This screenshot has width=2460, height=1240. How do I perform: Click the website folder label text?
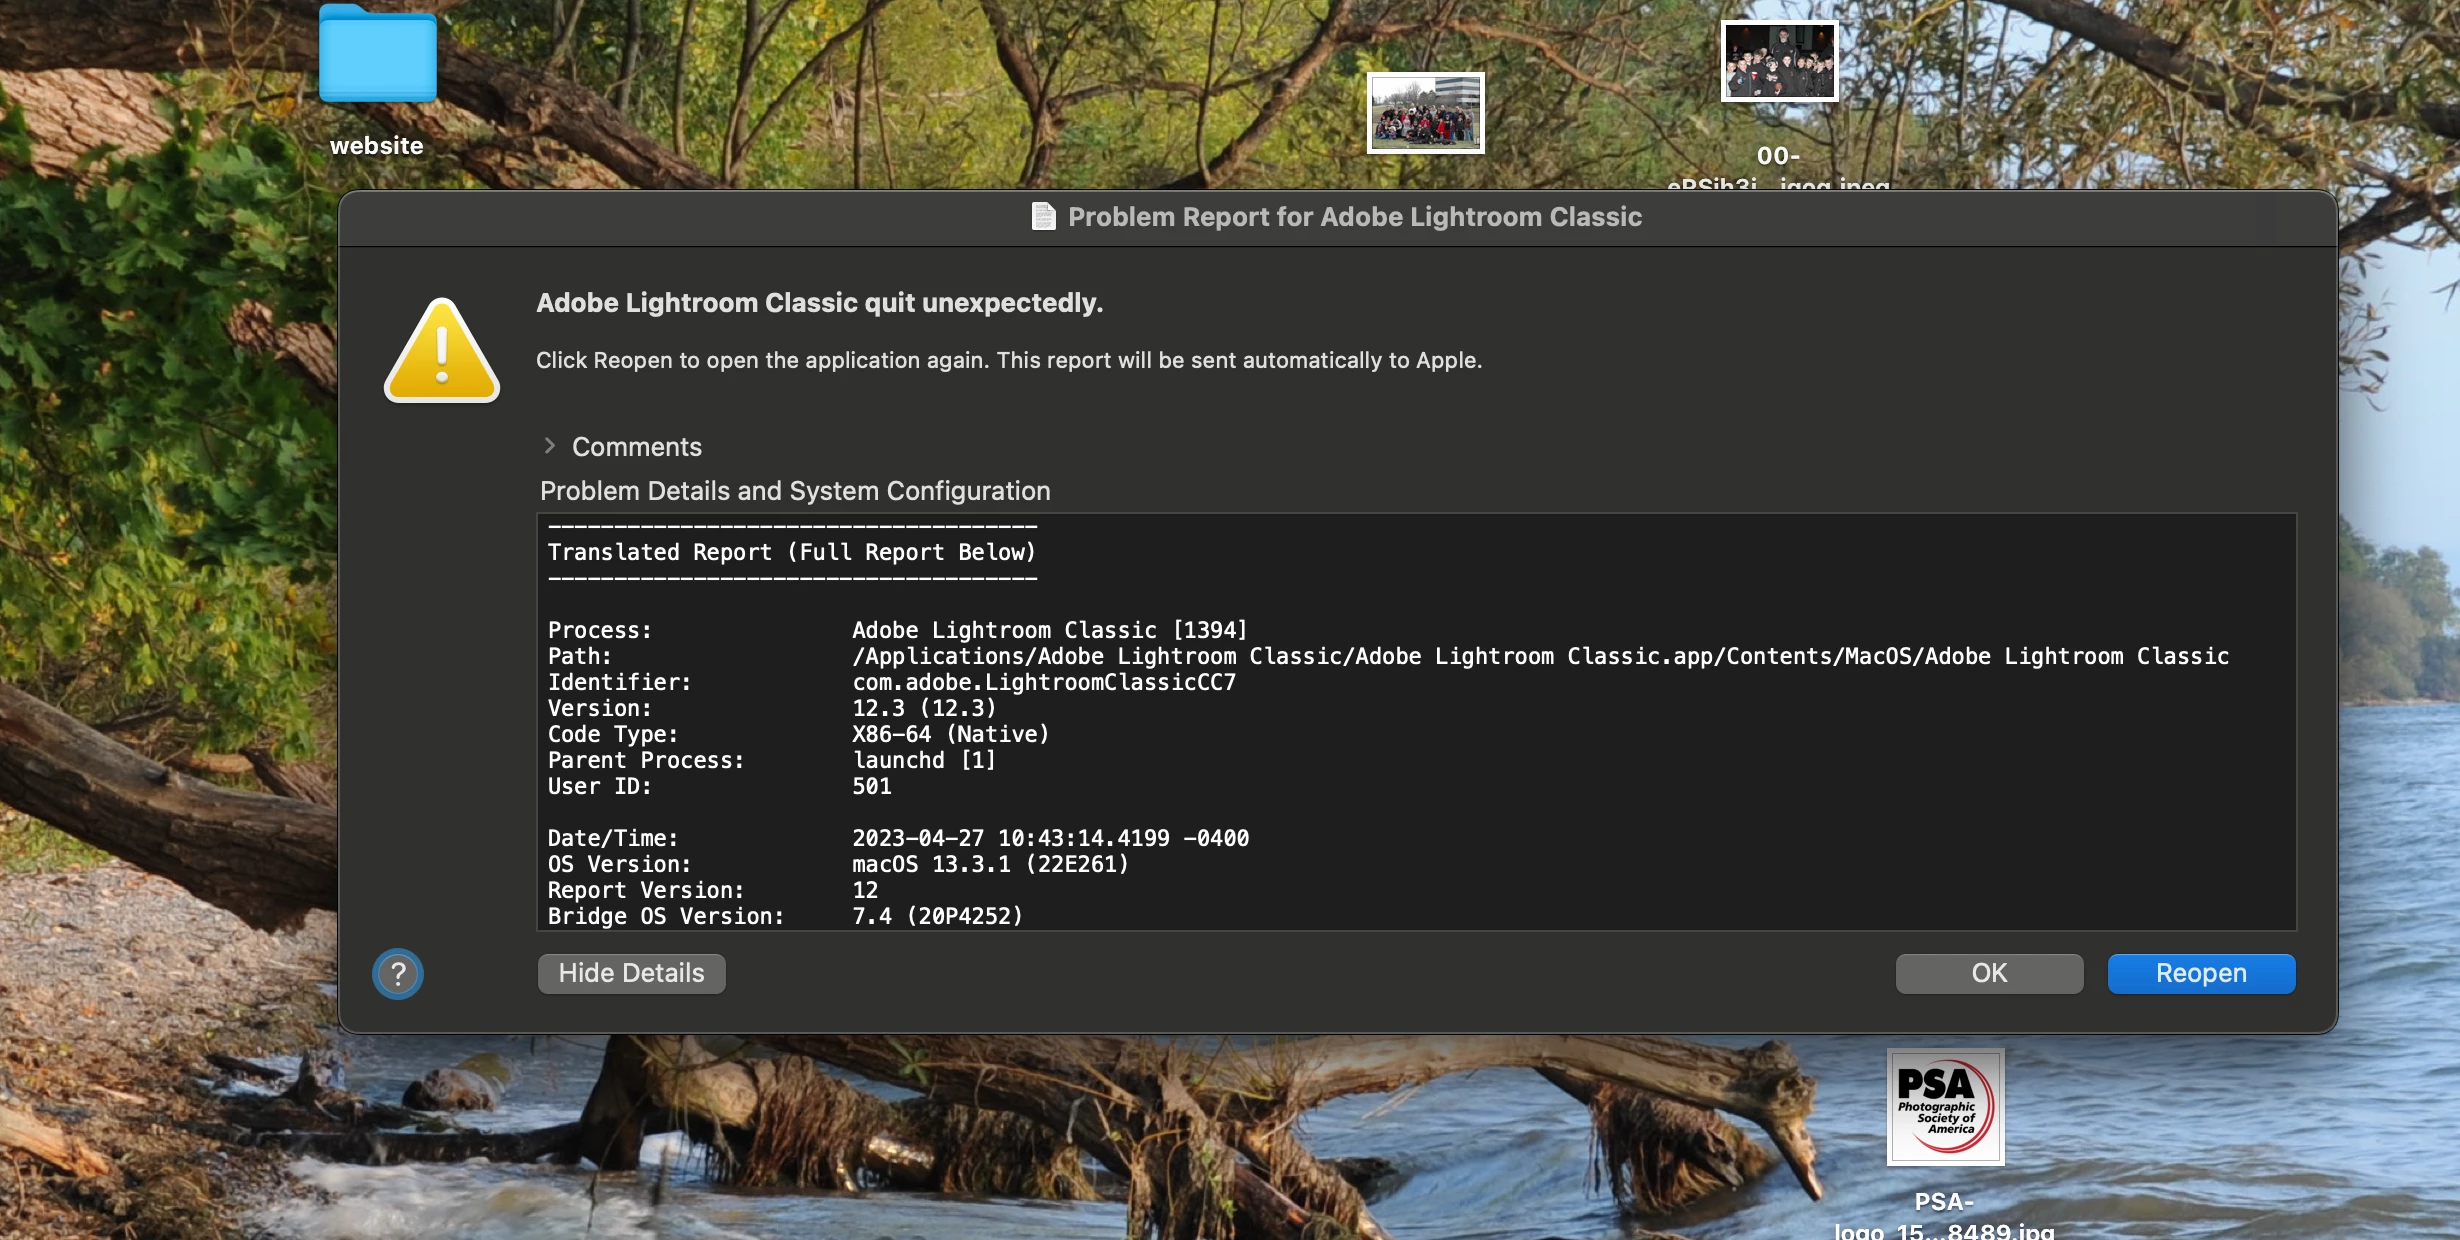click(377, 146)
